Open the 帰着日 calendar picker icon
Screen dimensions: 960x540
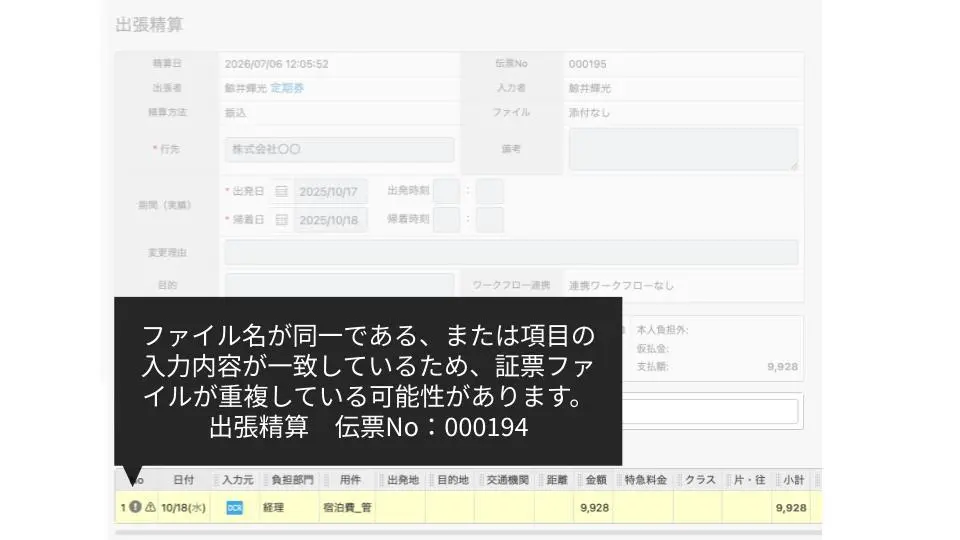(281, 220)
